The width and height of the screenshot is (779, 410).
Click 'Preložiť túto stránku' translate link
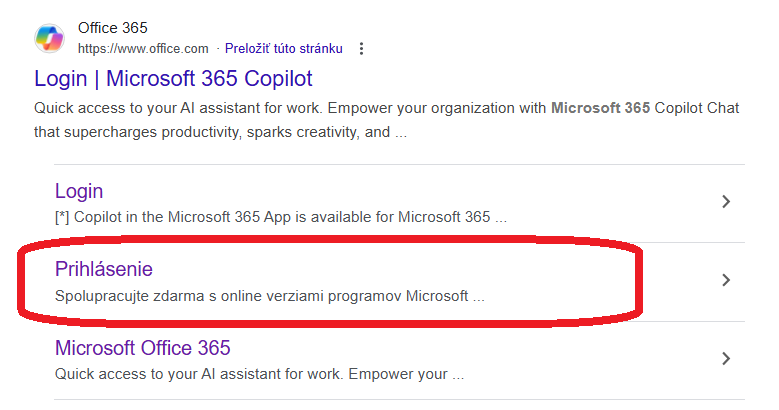point(284,48)
